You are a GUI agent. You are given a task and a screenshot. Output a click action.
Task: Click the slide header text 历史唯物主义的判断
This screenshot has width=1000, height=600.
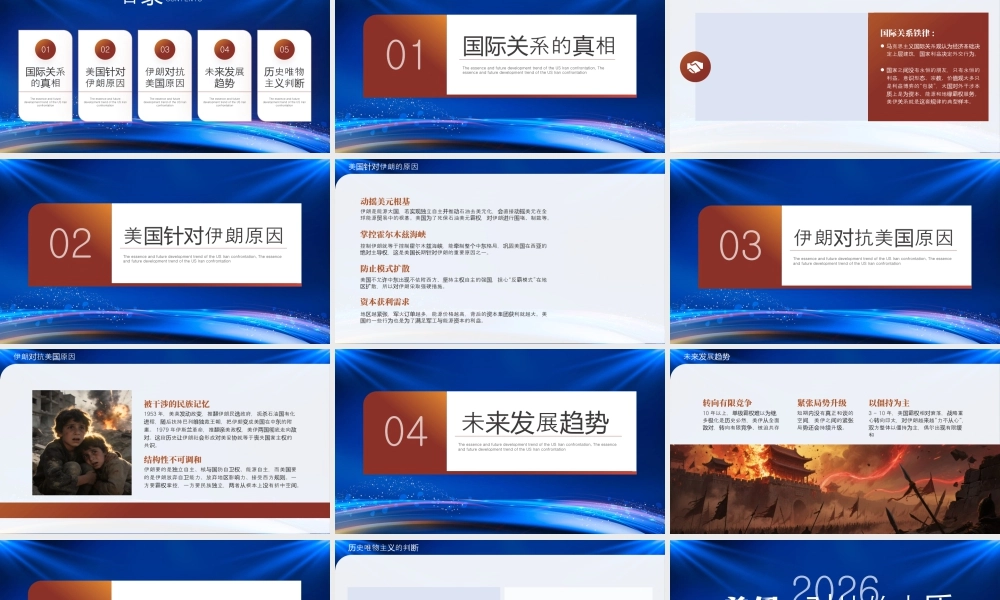[383, 548]
